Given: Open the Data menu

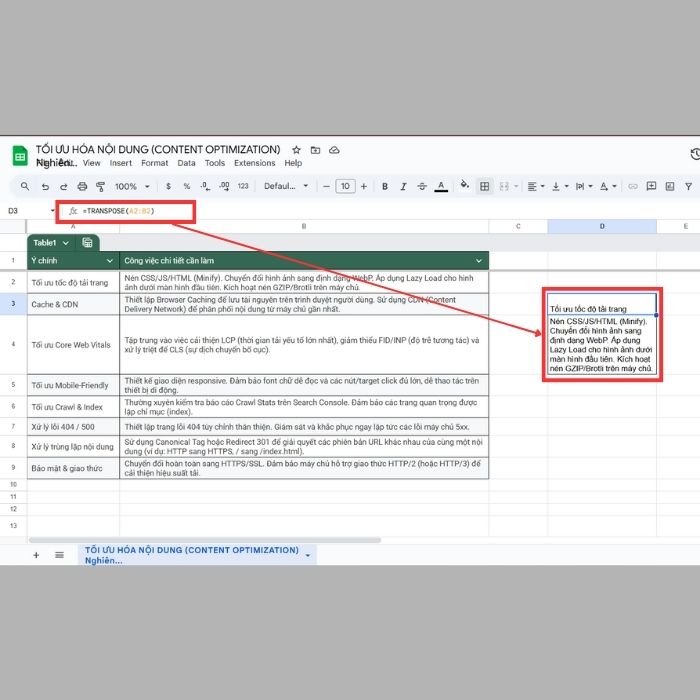Looking at the screenshot, I should [186, 163].
